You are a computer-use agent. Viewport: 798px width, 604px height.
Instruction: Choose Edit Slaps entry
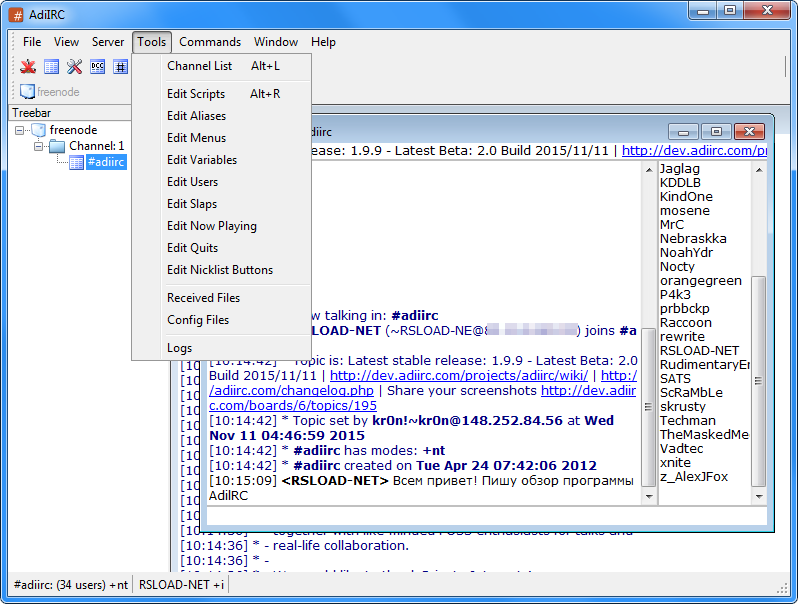point(221,204)
